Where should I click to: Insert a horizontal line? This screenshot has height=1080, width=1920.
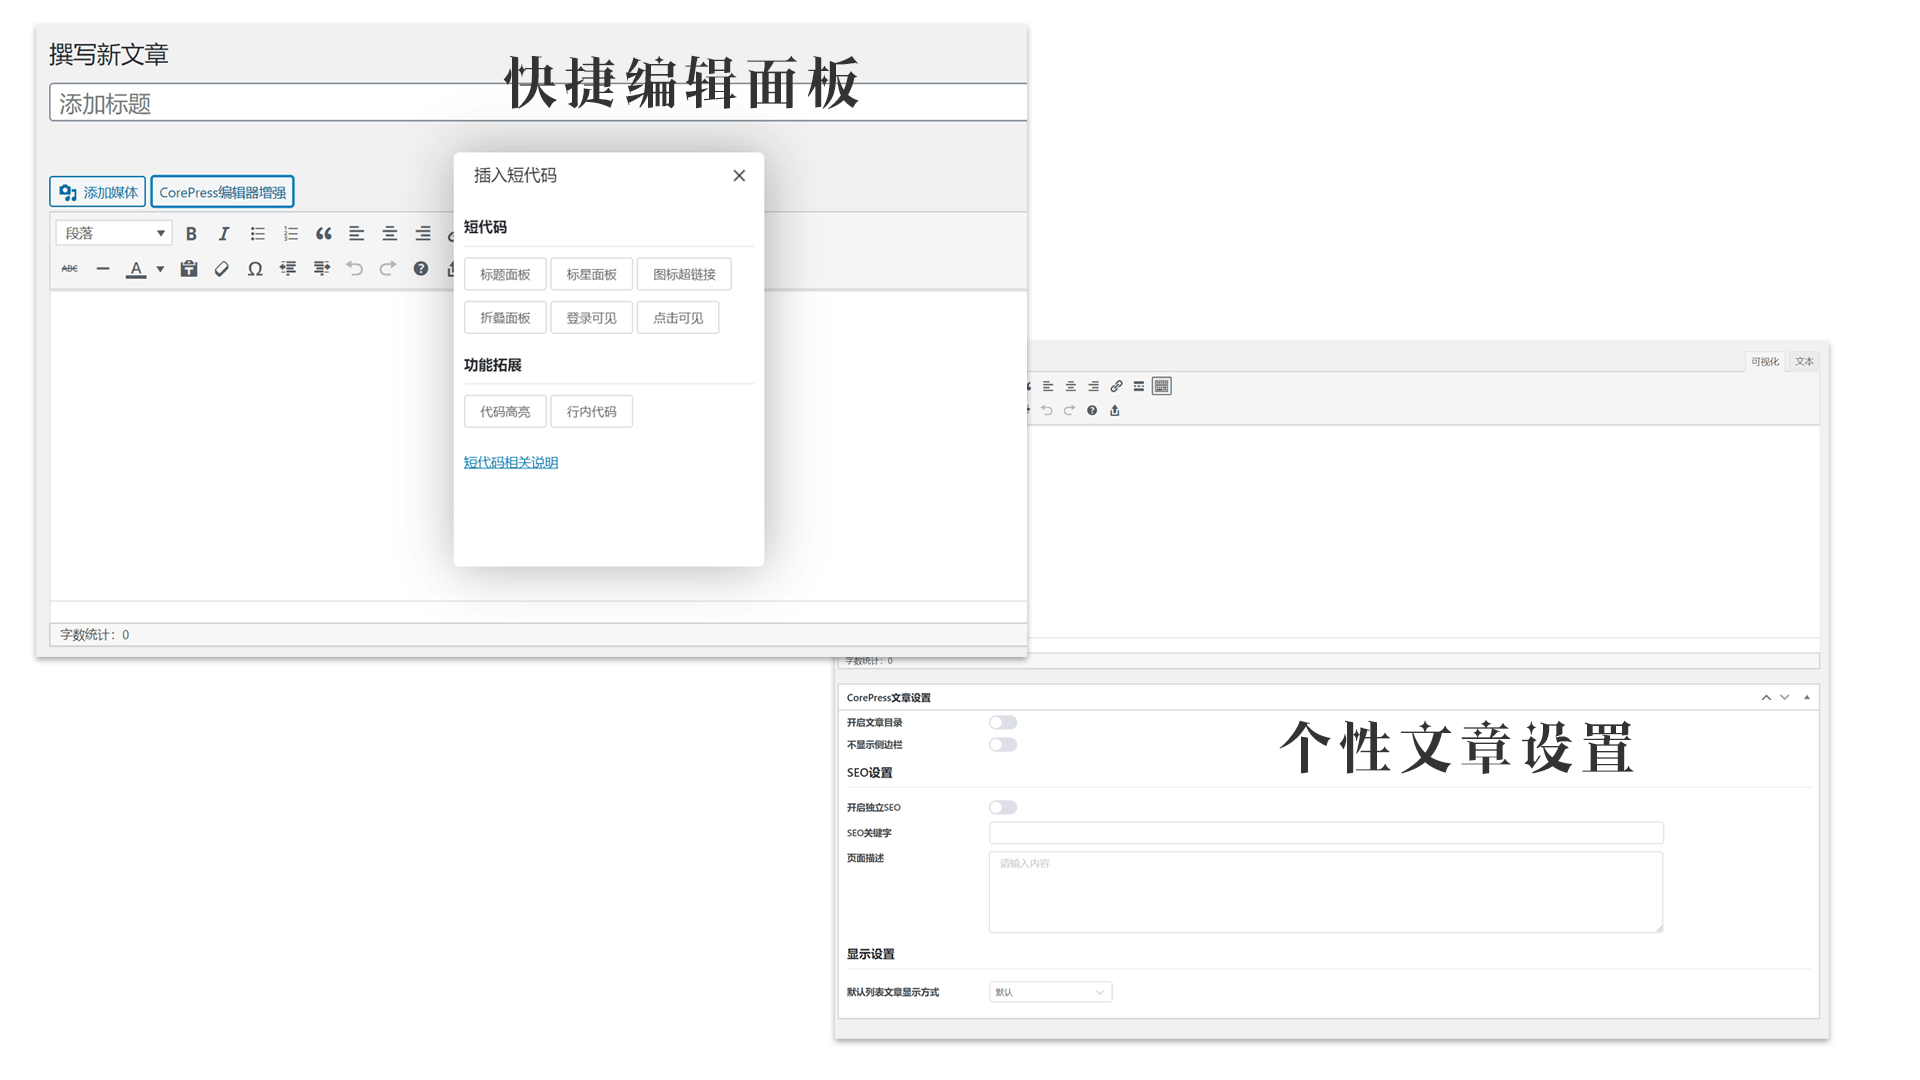pos(103,268)
